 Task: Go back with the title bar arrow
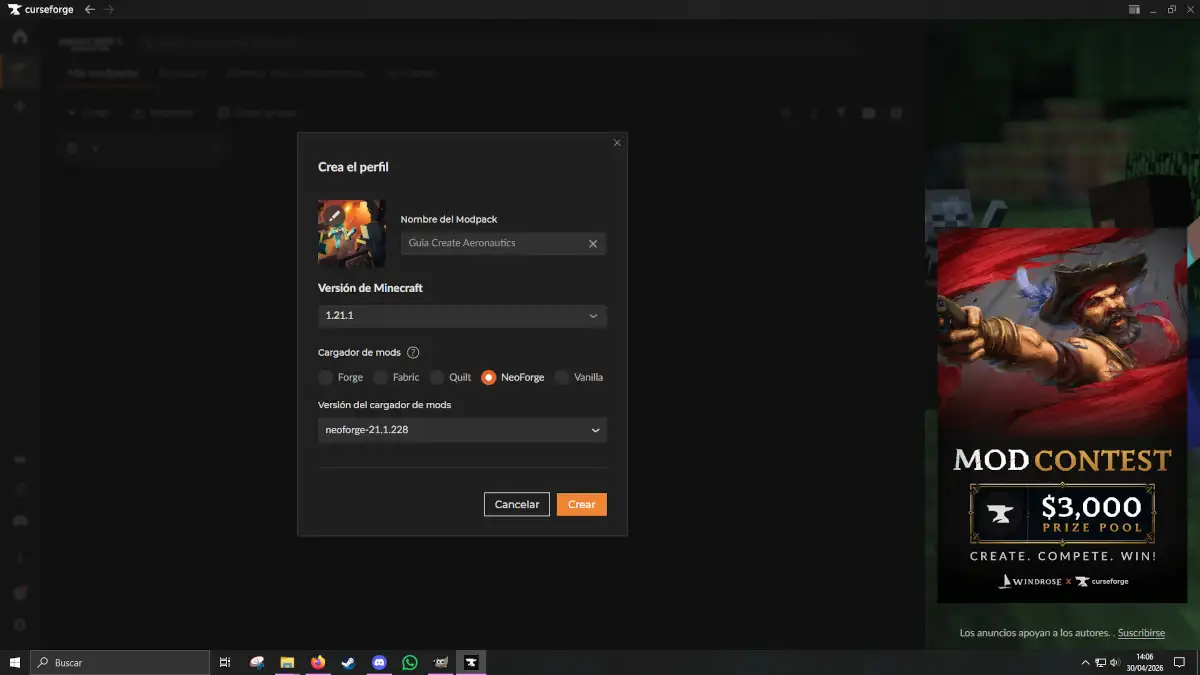(90, 9)
